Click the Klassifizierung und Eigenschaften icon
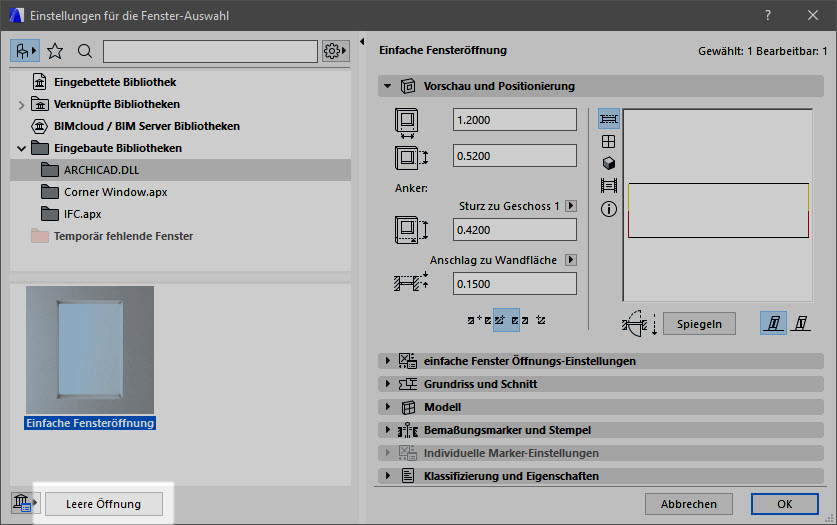837x525 pixels. (408, 476)
